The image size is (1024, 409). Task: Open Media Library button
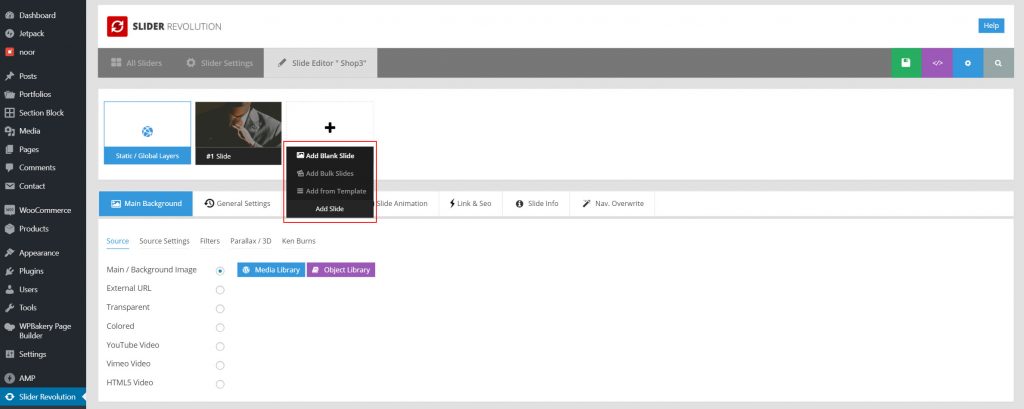coord(271,270)
